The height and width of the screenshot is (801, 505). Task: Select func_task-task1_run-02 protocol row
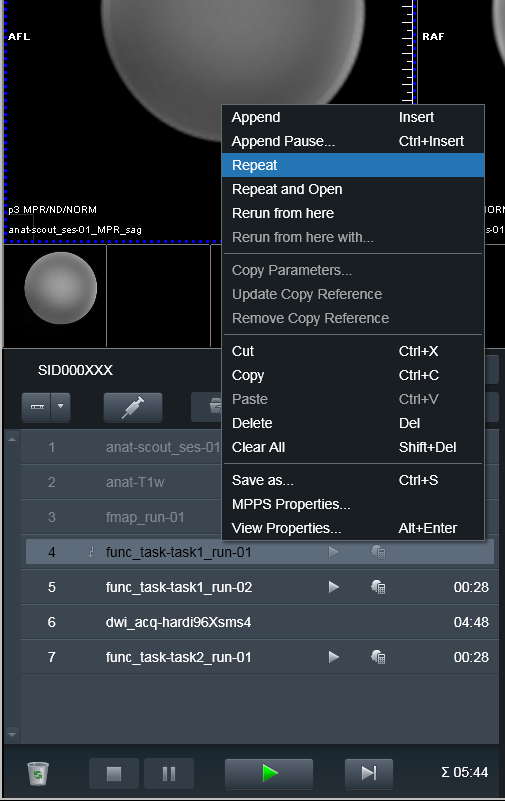tap(260, 587)
